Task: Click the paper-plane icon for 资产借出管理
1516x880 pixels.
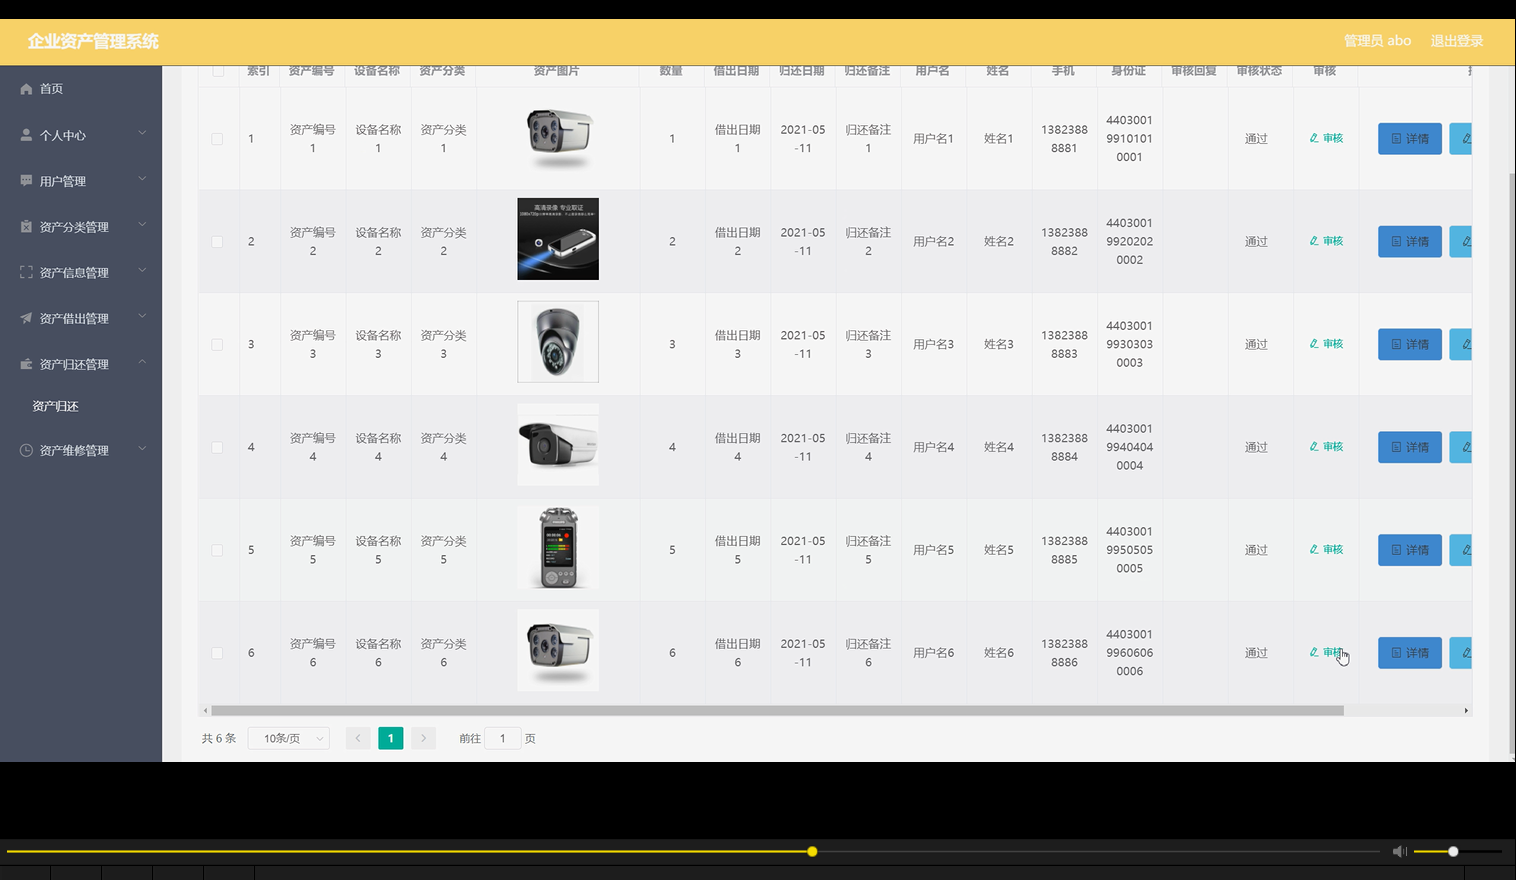Action: coord(26,318)
